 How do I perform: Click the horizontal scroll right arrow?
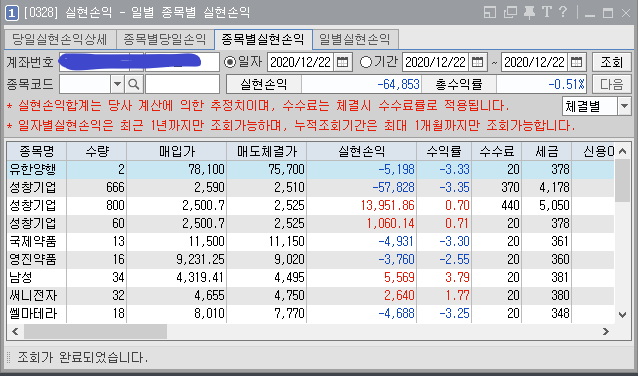606,331
